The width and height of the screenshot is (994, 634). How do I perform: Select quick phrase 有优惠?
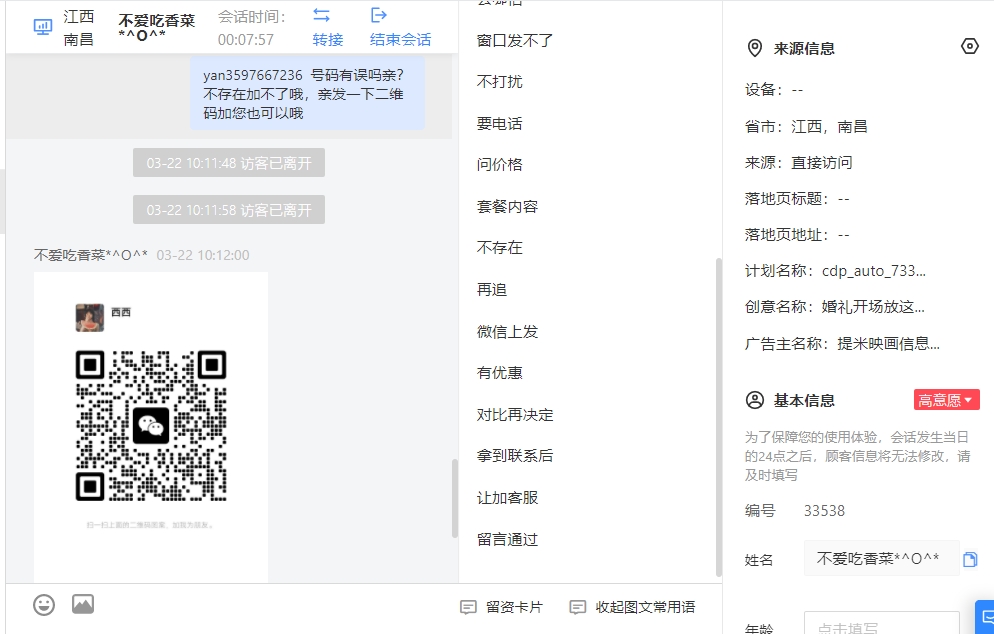500,373
